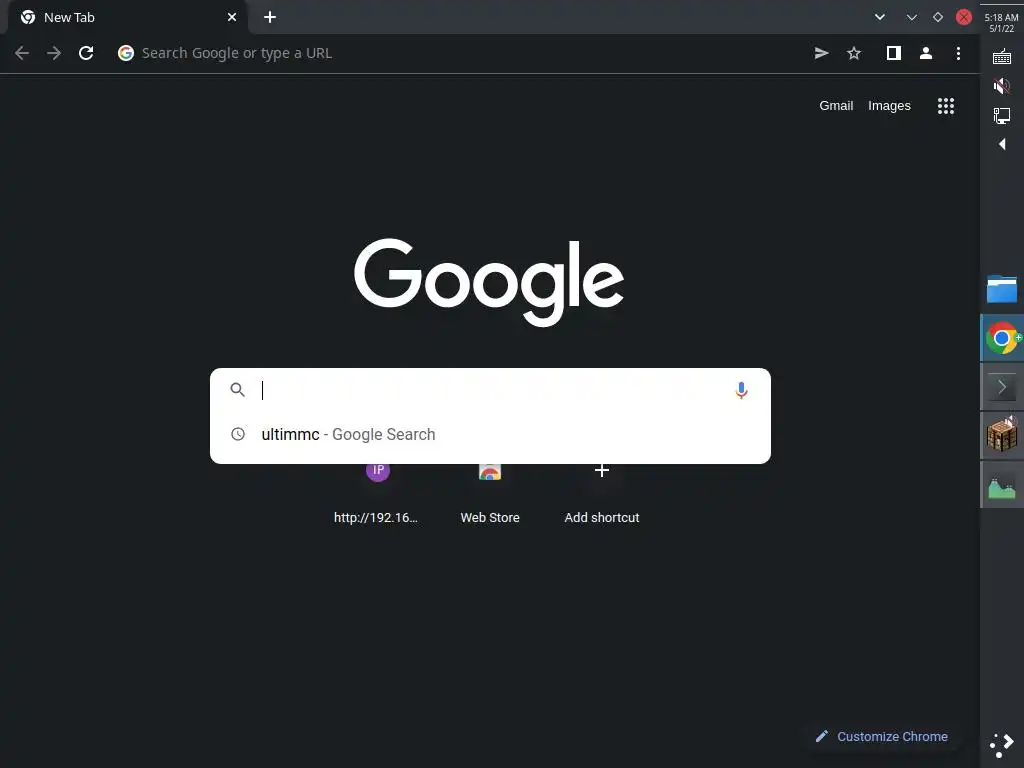1024x768 pixels.
Task: Open the Chrome side panel
Action: 893,54
